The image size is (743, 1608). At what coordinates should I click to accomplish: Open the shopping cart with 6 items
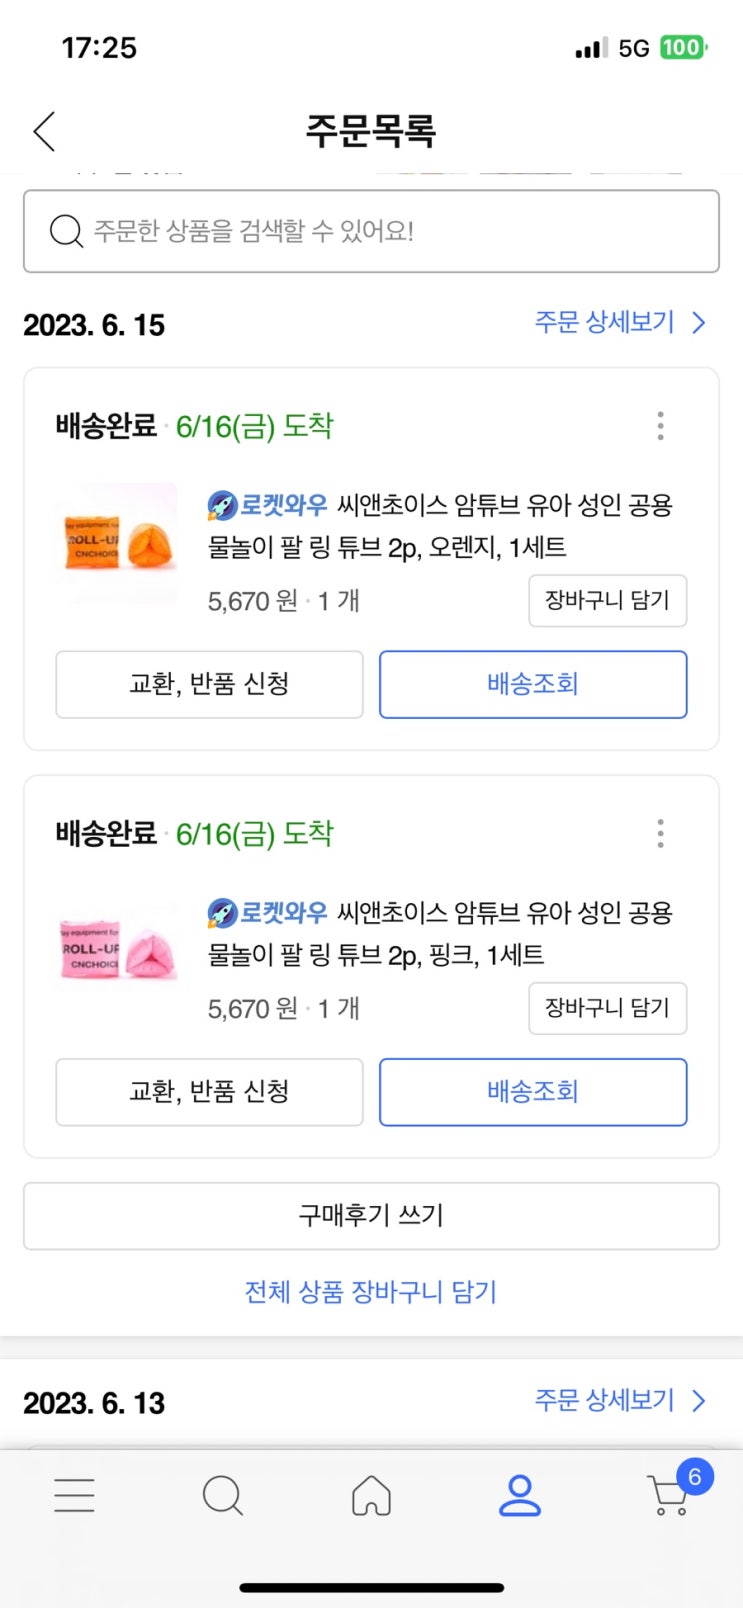tap(670, 1495)
